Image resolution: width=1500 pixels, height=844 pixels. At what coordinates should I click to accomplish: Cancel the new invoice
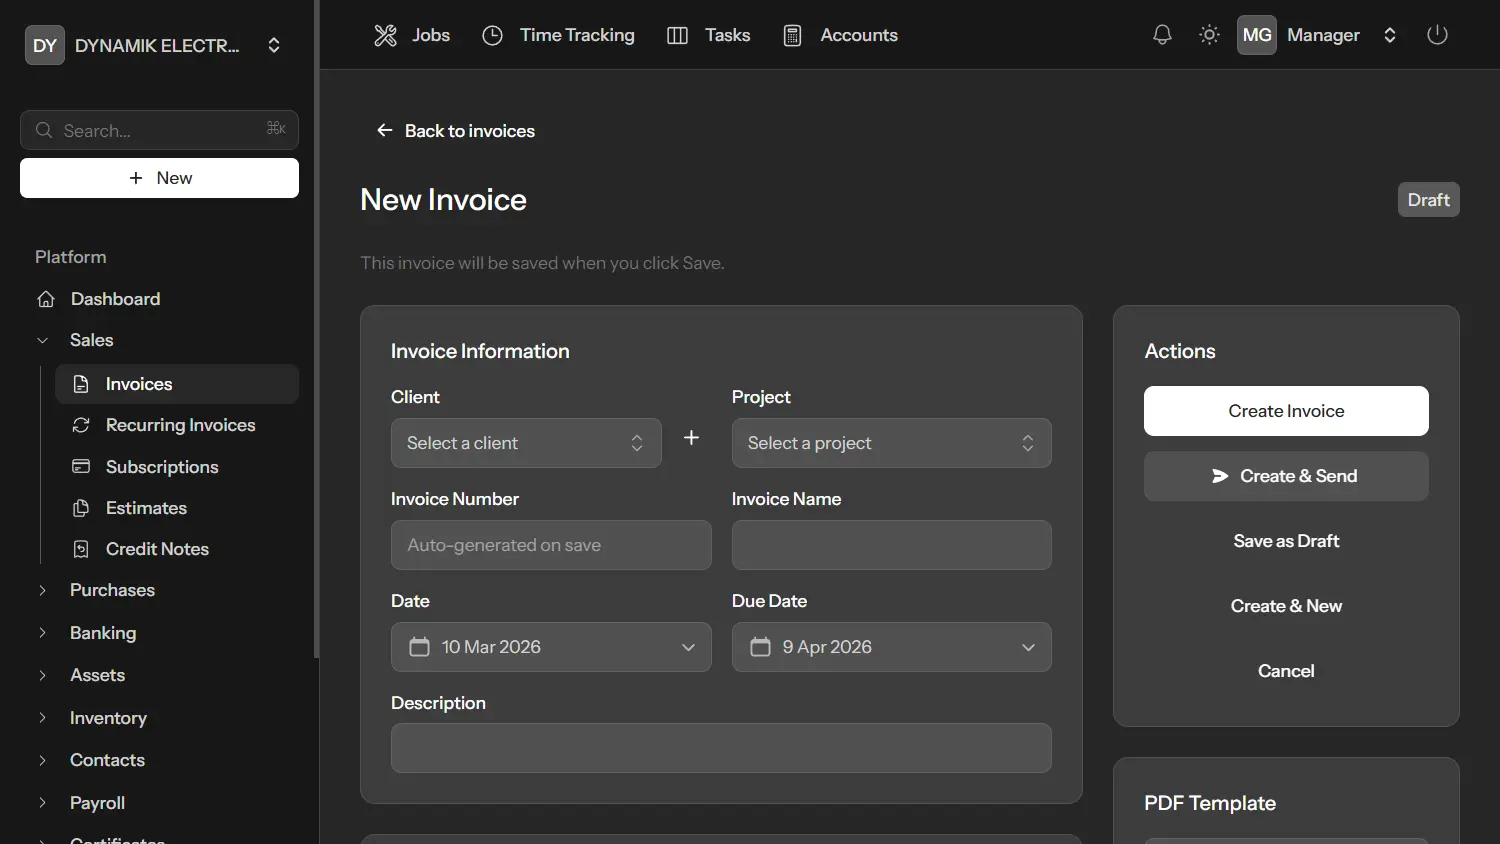(x=1286, y=671)
